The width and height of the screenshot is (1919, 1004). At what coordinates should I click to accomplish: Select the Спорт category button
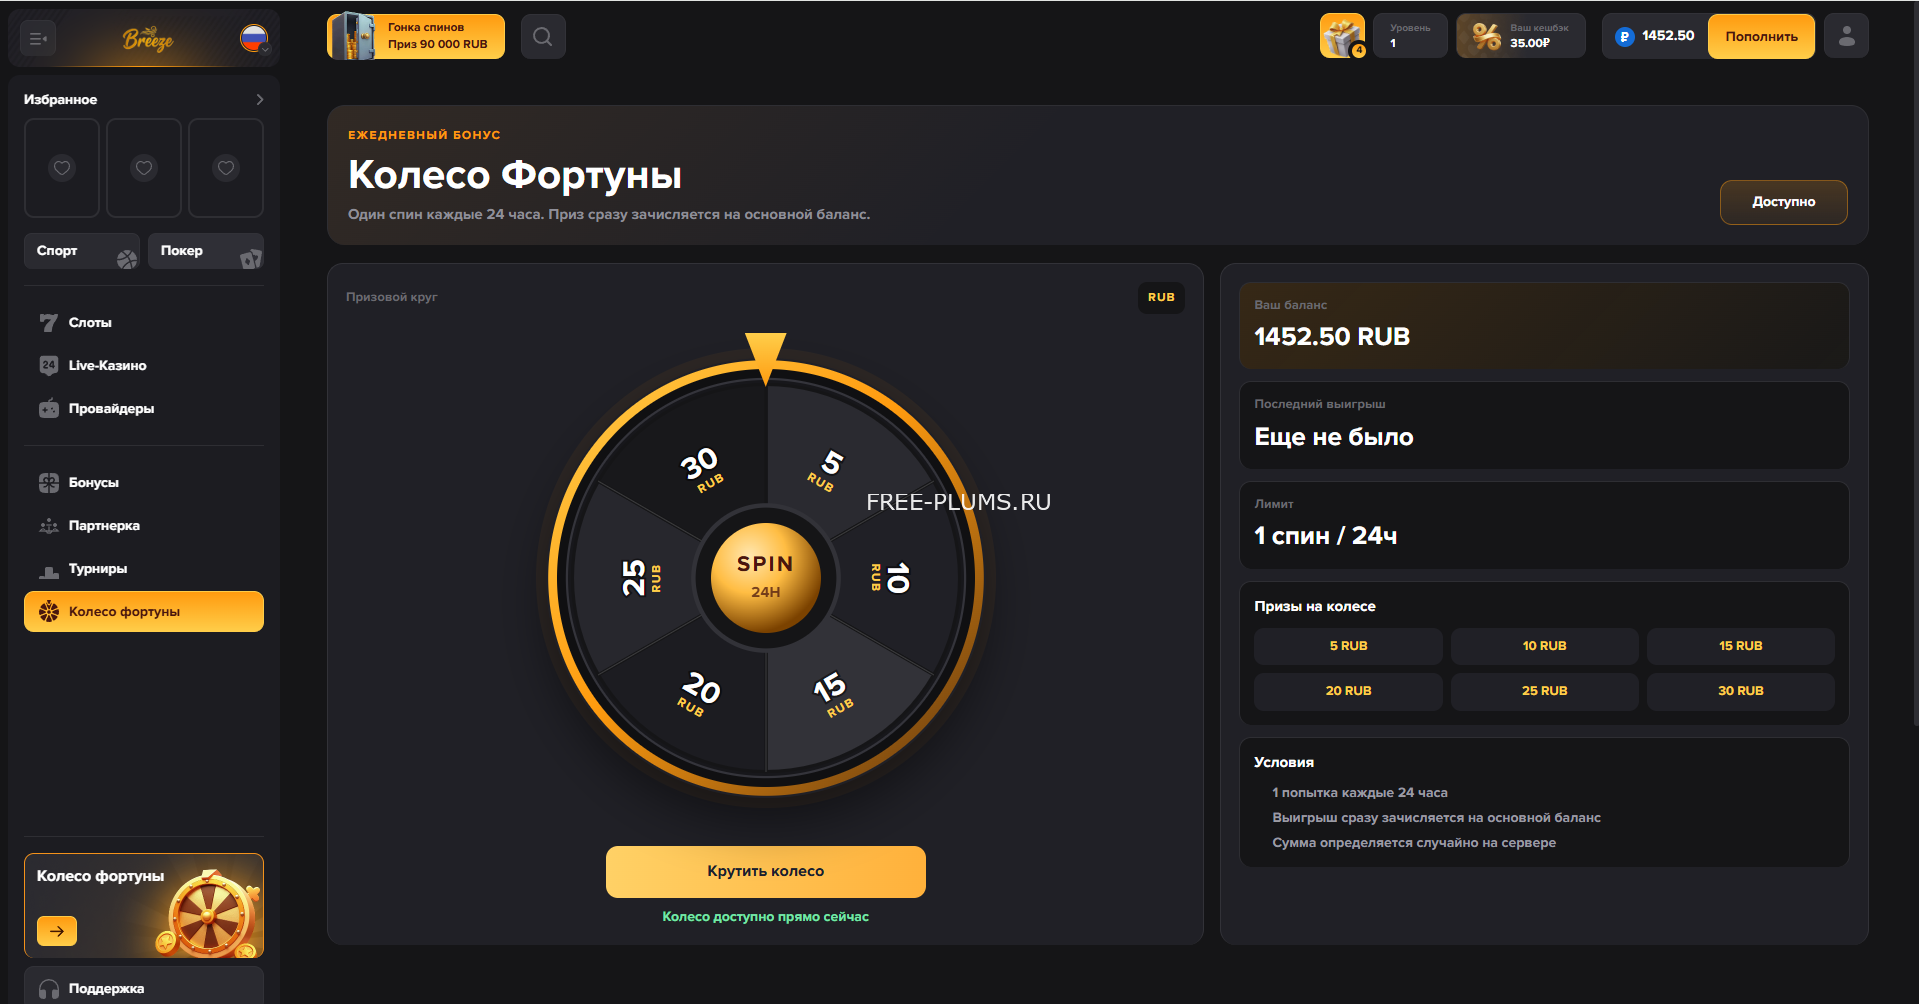point(82,251)
